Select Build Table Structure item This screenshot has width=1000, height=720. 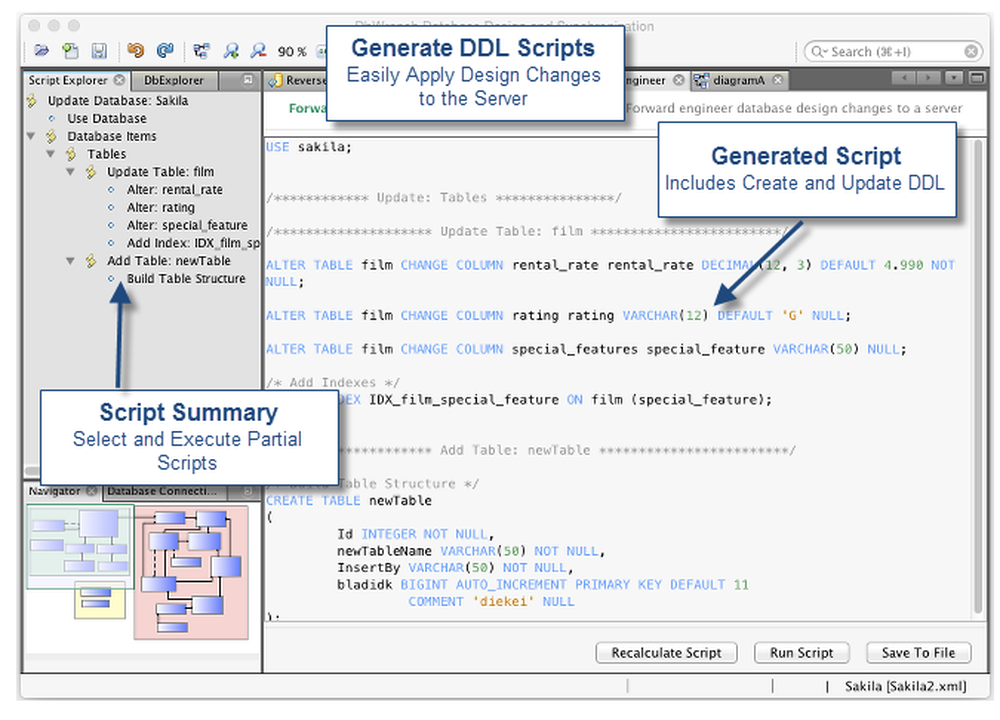point(186,279)
